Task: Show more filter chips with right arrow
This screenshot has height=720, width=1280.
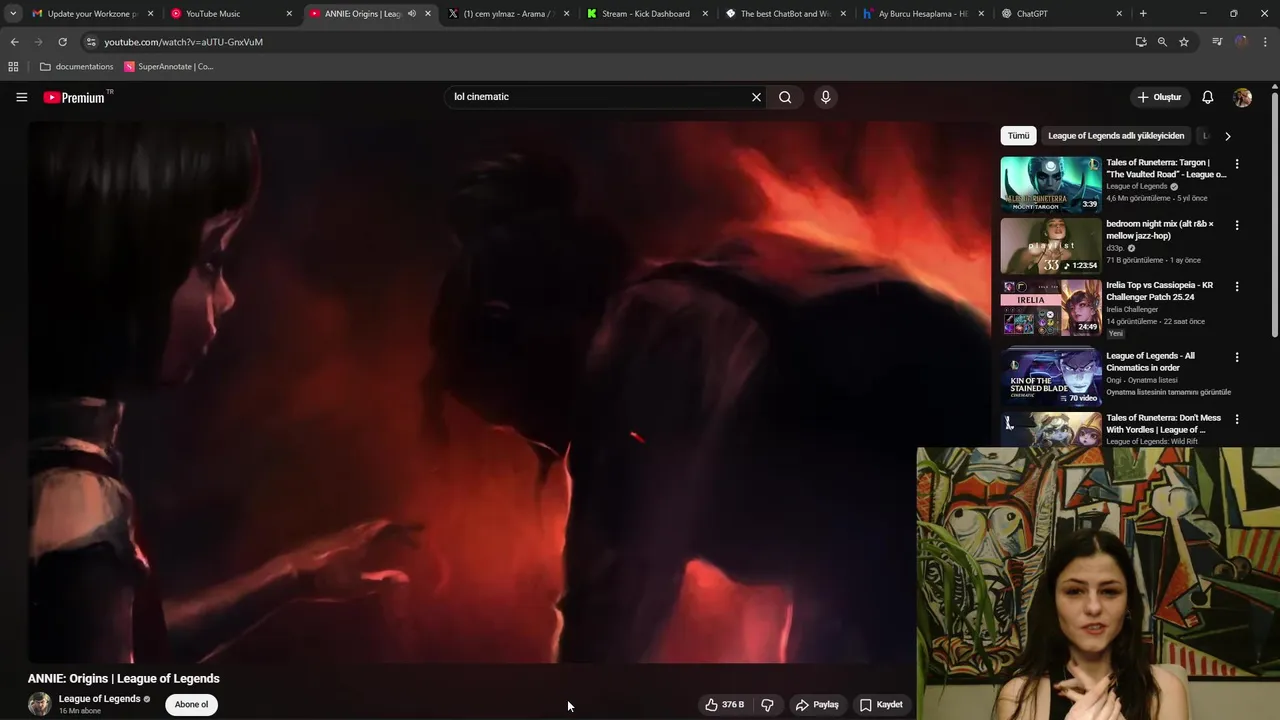Action: pyautogui.click(x=1228, y=136)
